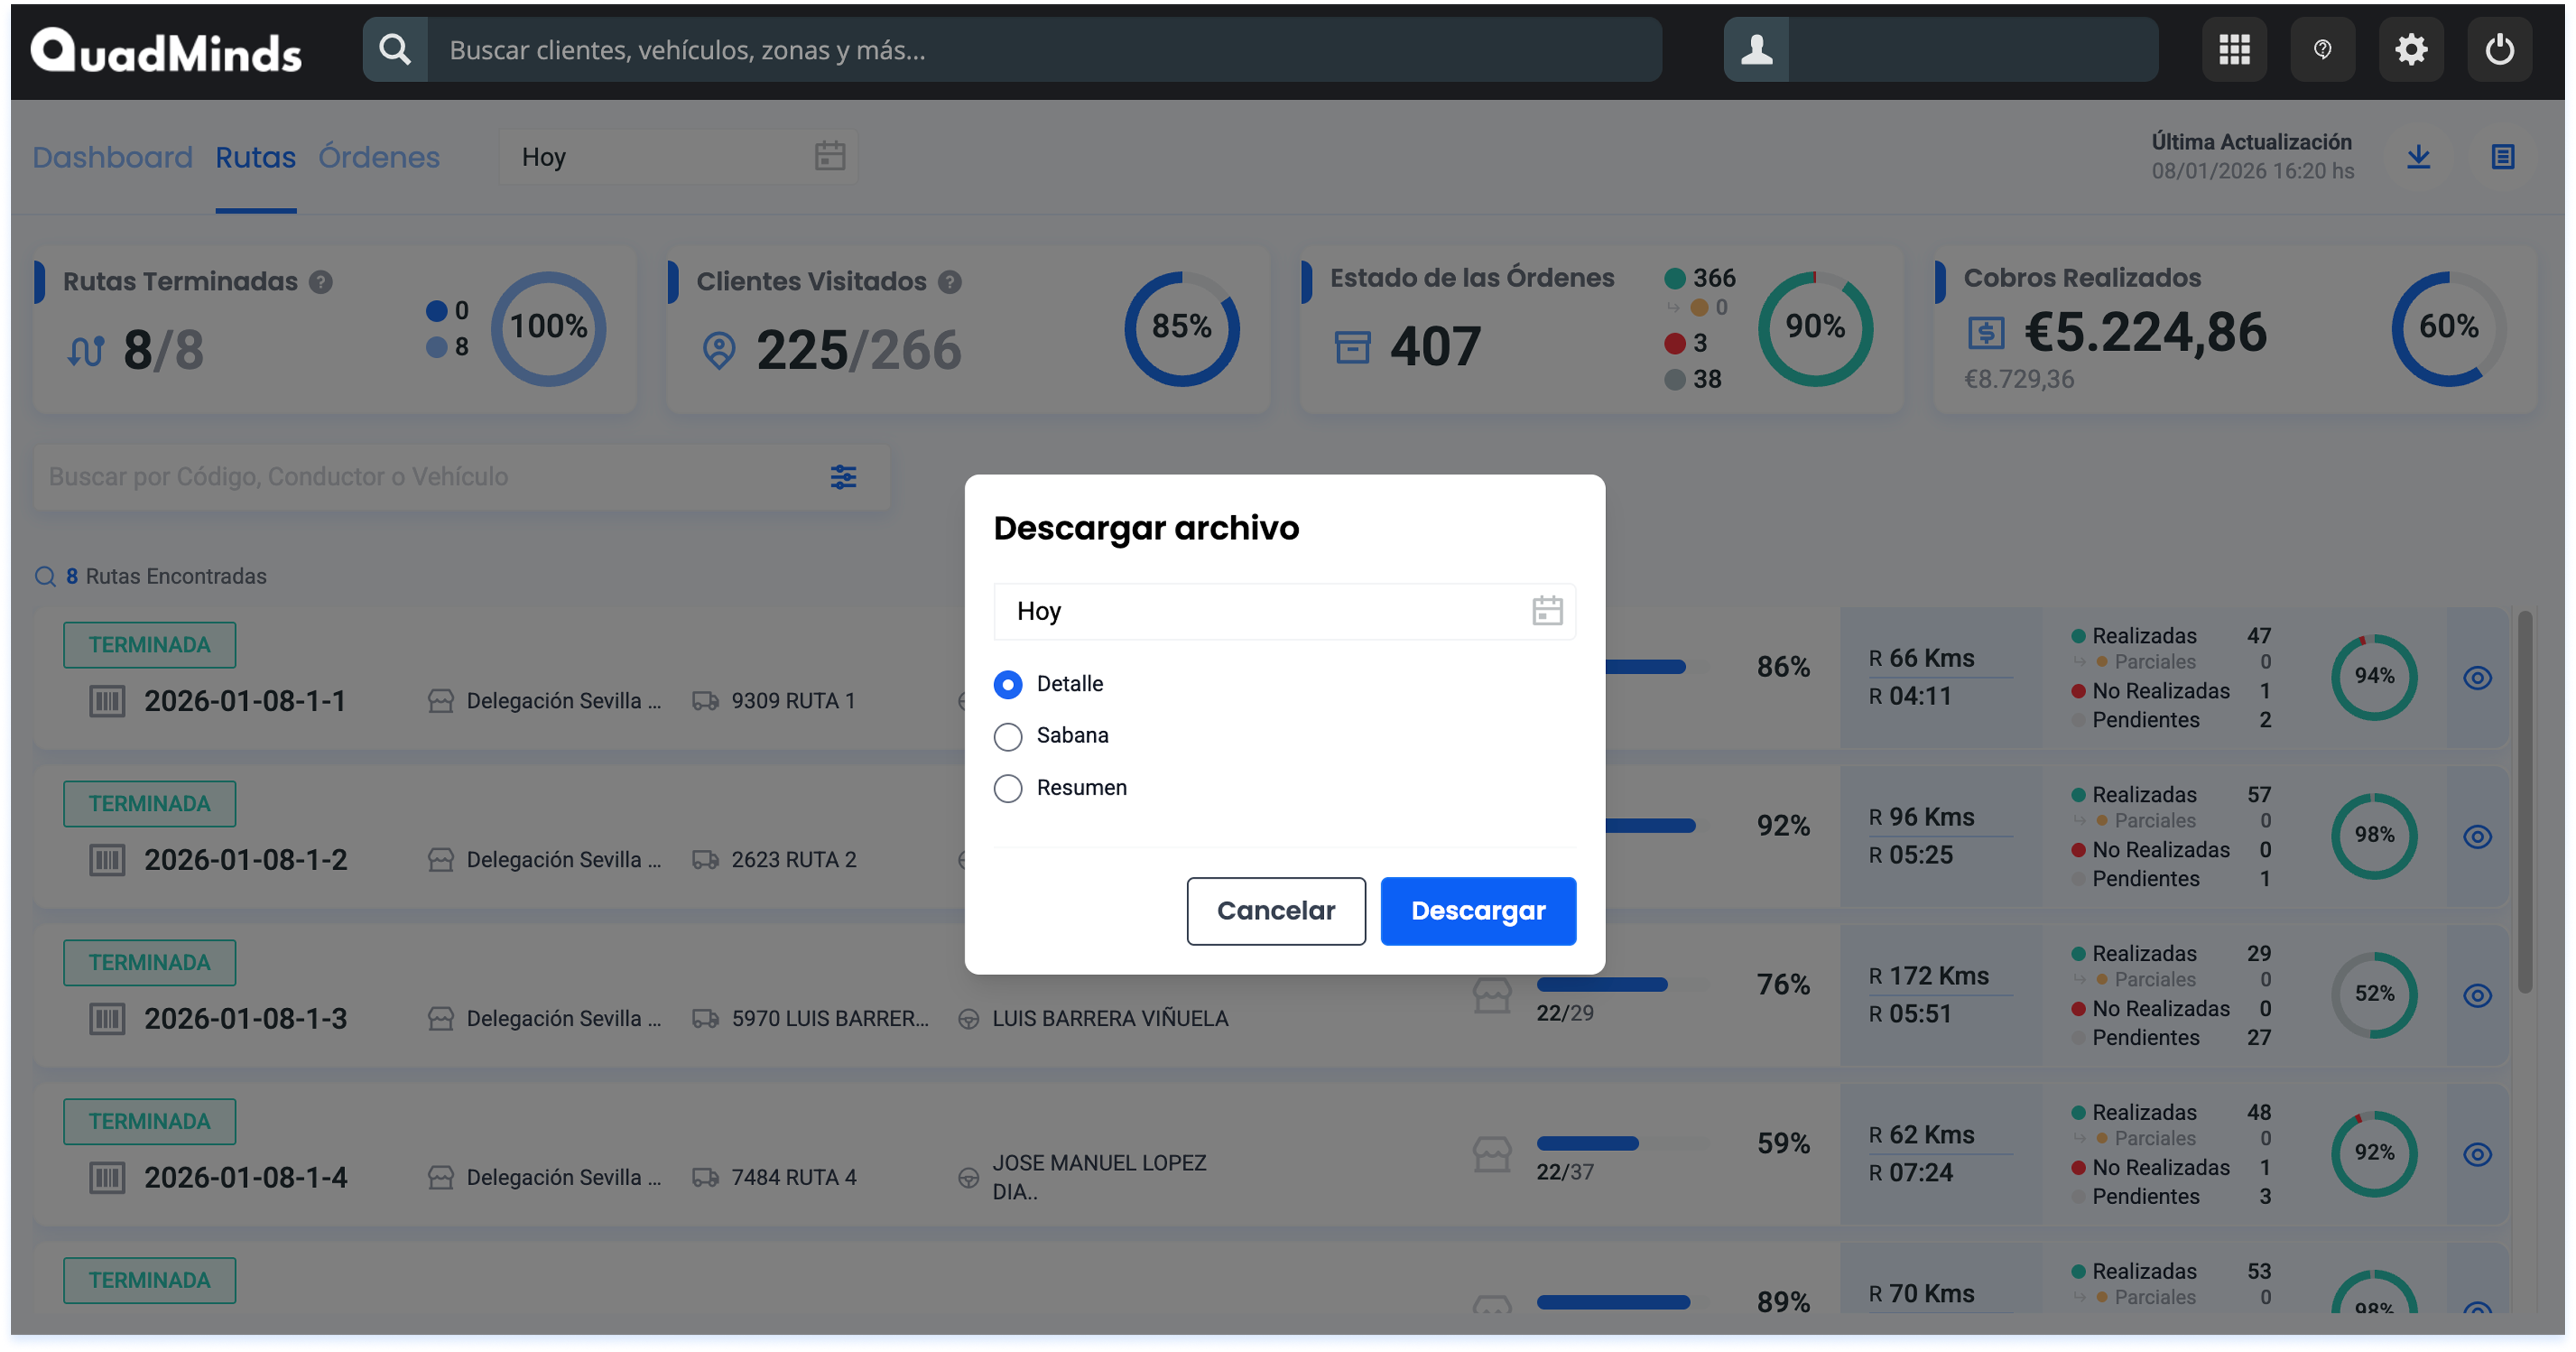Screen dimensions: 2576x1352
Task: Click the user profile icon in header
Action: click(1756, 49)
